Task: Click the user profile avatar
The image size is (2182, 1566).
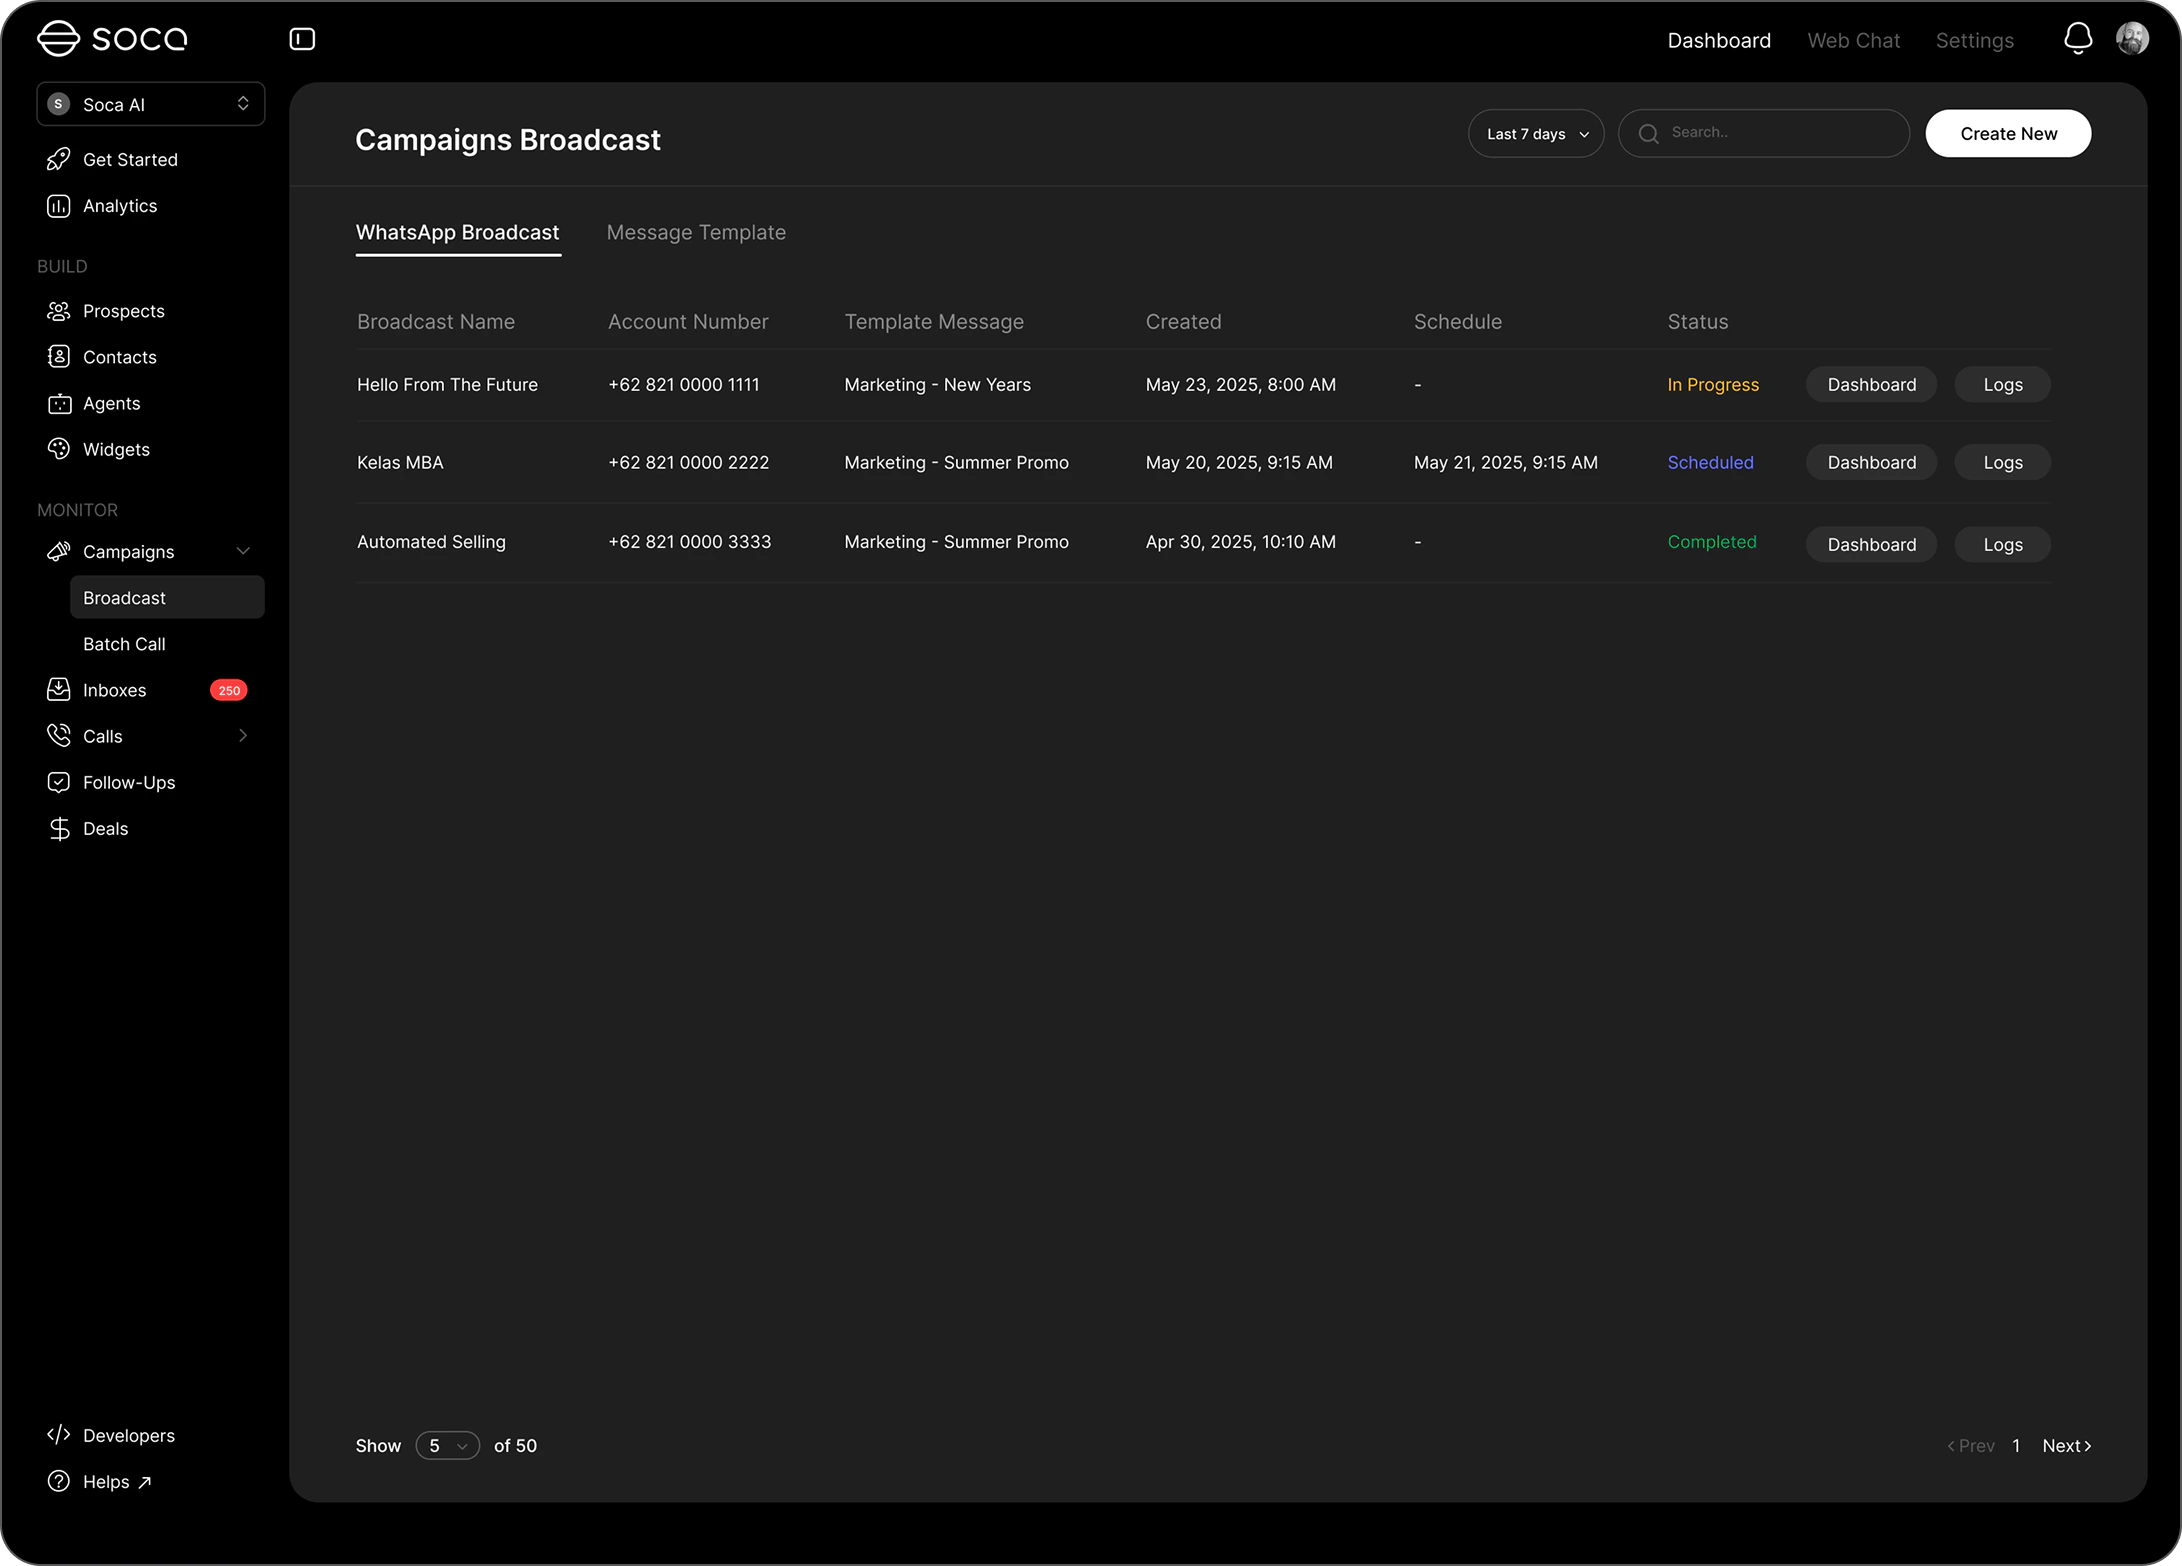Action: click(2132, 39)
